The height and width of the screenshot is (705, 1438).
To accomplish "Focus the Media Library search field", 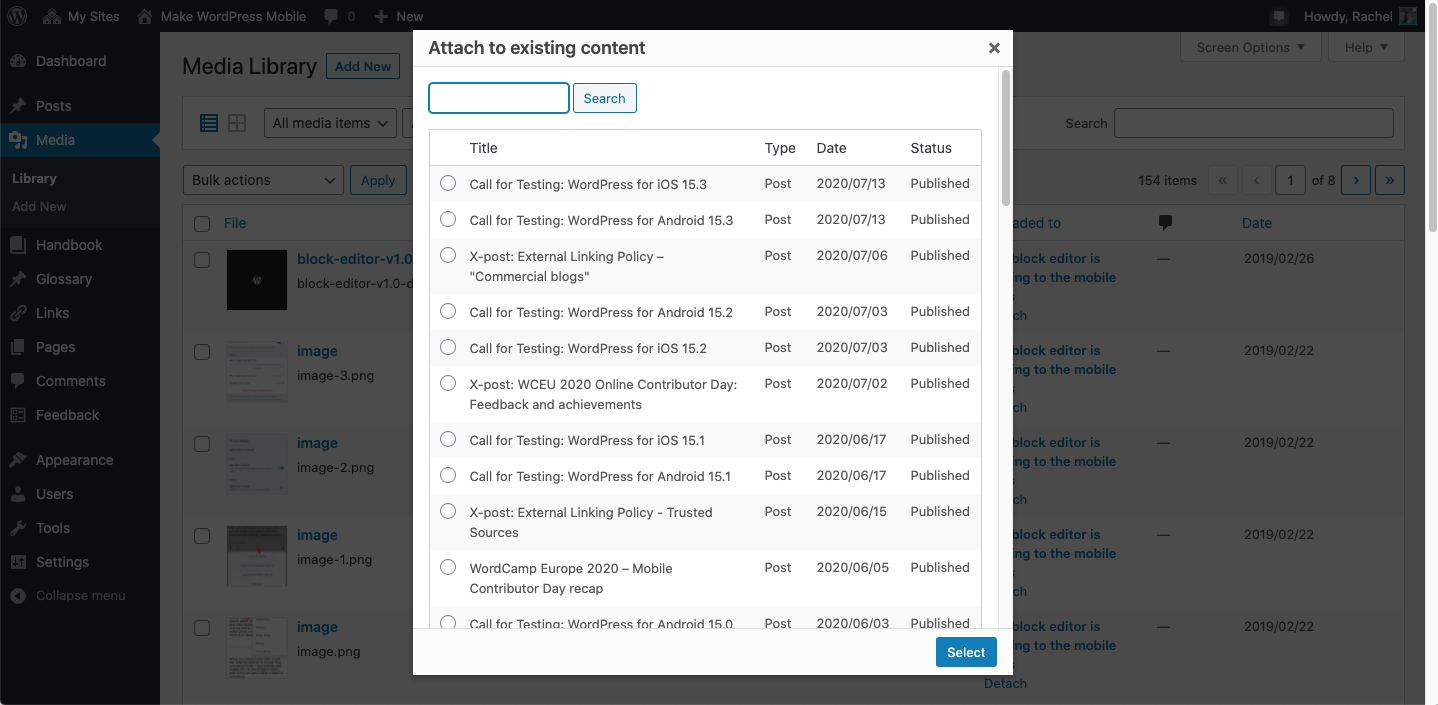I will (1254, 123).
